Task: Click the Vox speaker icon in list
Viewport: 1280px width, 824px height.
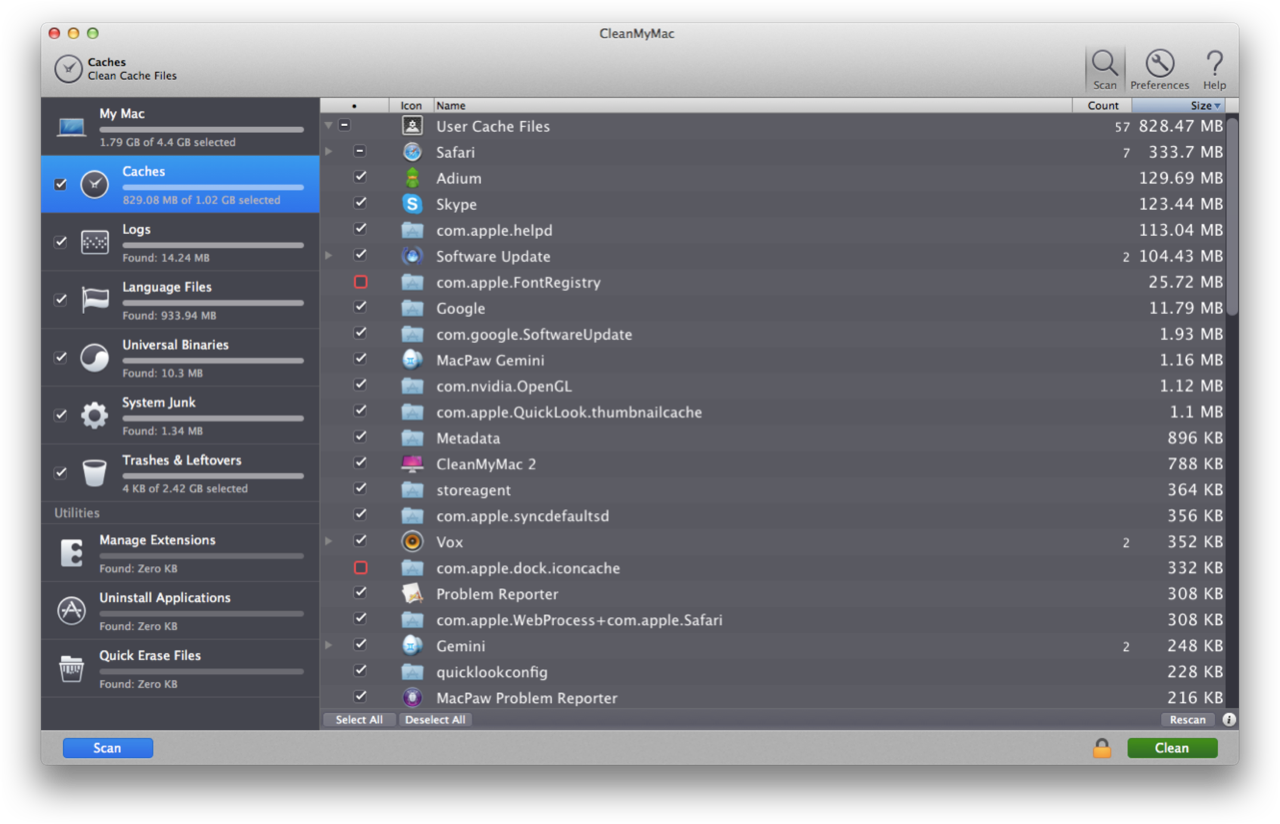Action: click(412, 542)
